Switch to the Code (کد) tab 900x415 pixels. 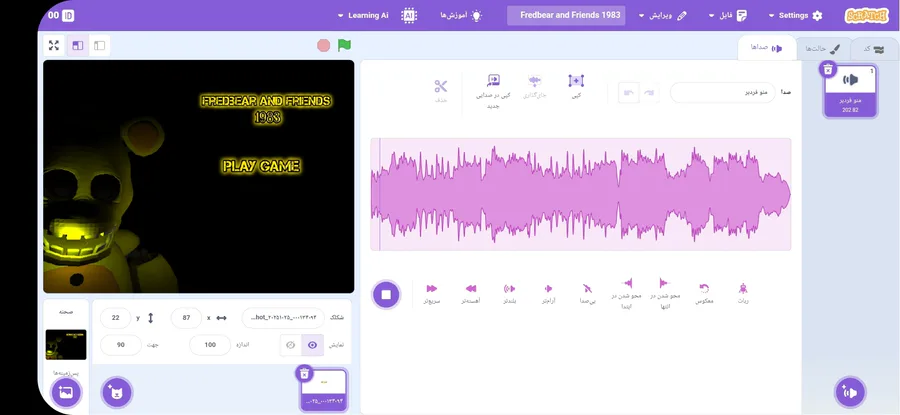pyautogui.click(x=874, y=49)
